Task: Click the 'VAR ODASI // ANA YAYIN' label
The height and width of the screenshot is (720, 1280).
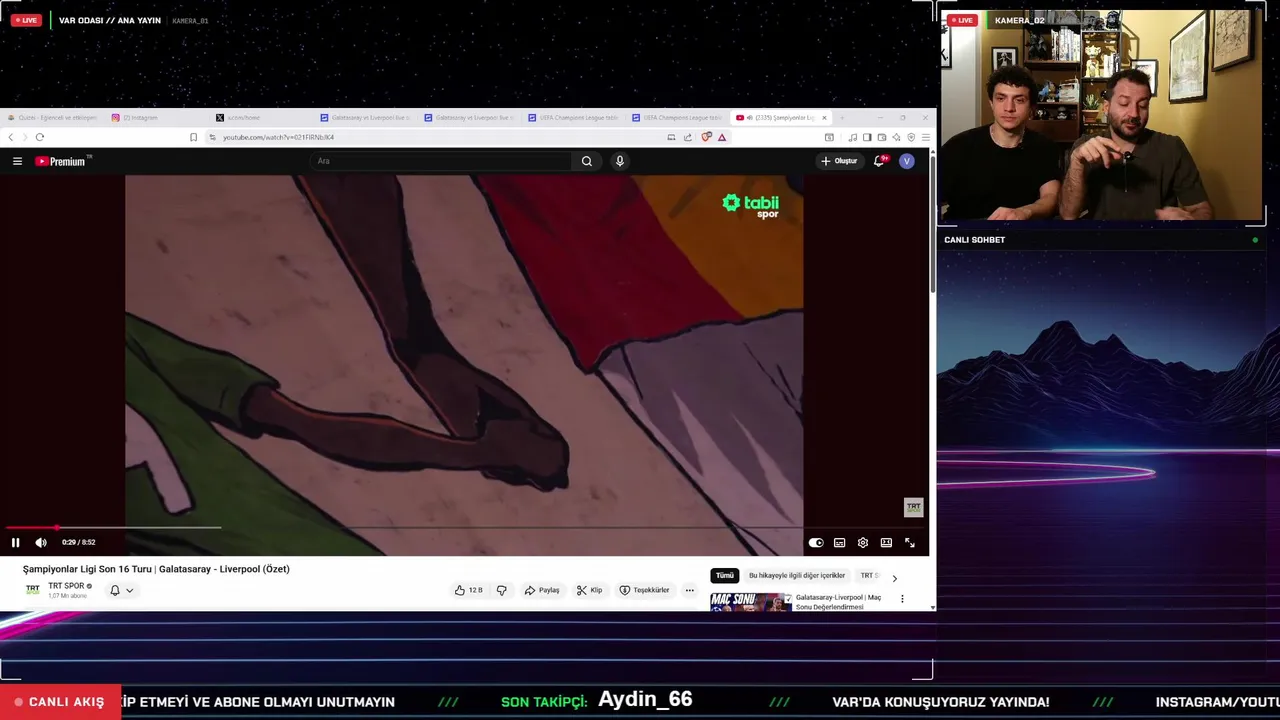Action: click(x=109, y=20)
